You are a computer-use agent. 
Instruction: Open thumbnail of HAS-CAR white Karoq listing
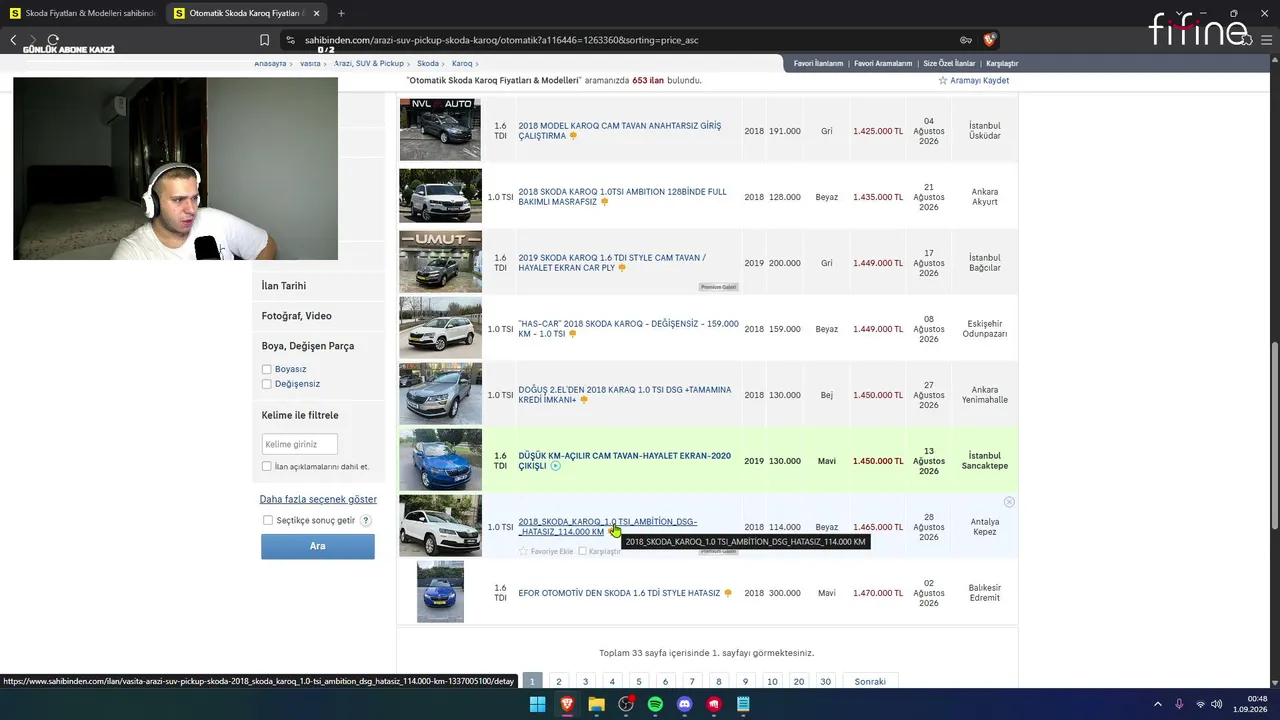click(440, 328)
